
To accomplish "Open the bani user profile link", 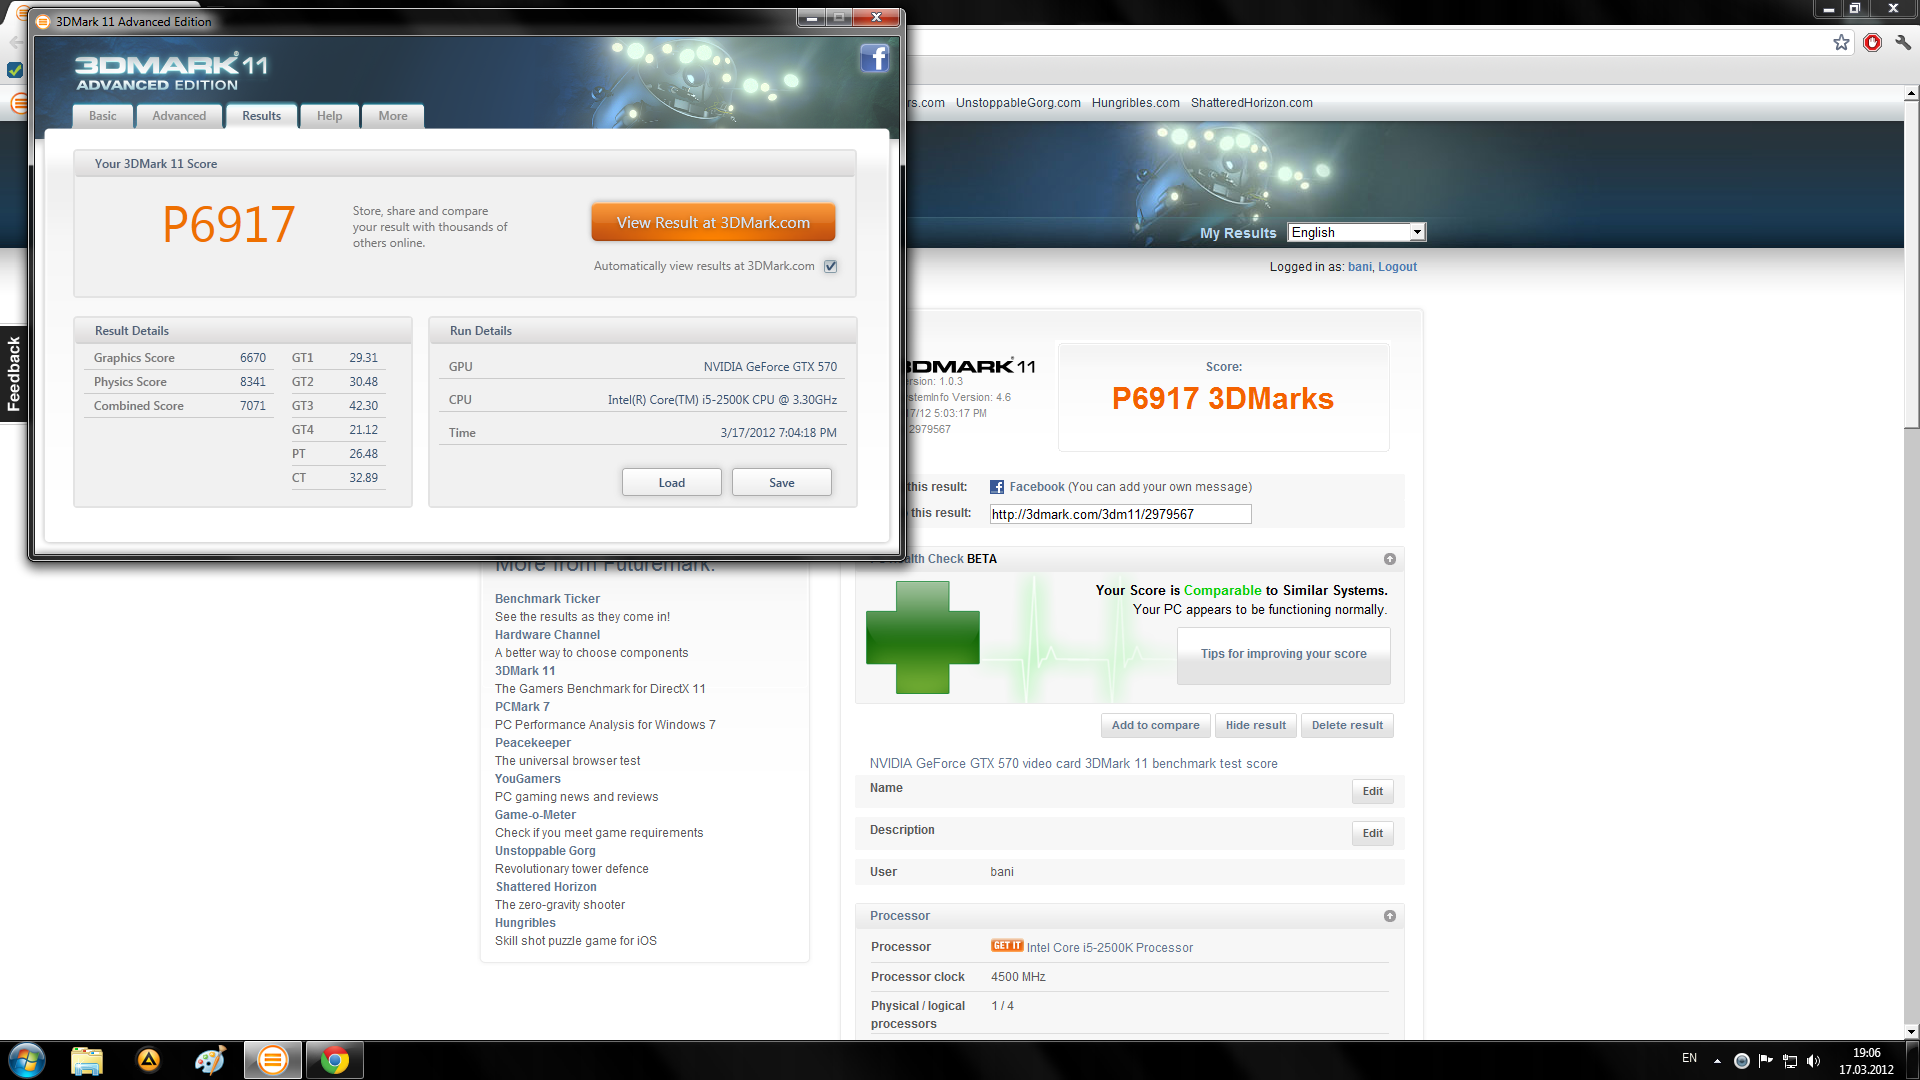I will click(x=1360, y=267).
